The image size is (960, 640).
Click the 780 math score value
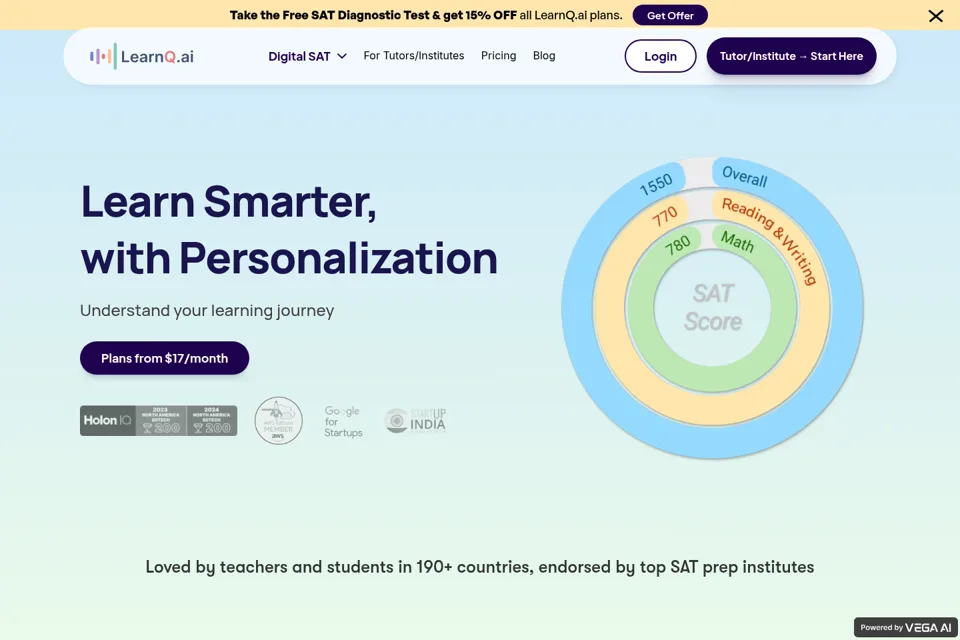[x=678, y=246]
